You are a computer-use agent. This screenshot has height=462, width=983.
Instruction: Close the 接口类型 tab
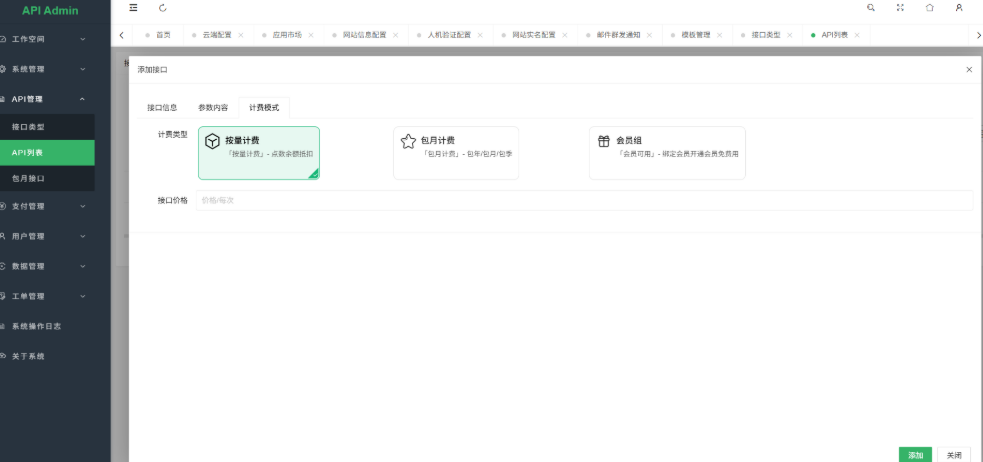[x=790, y=35]
